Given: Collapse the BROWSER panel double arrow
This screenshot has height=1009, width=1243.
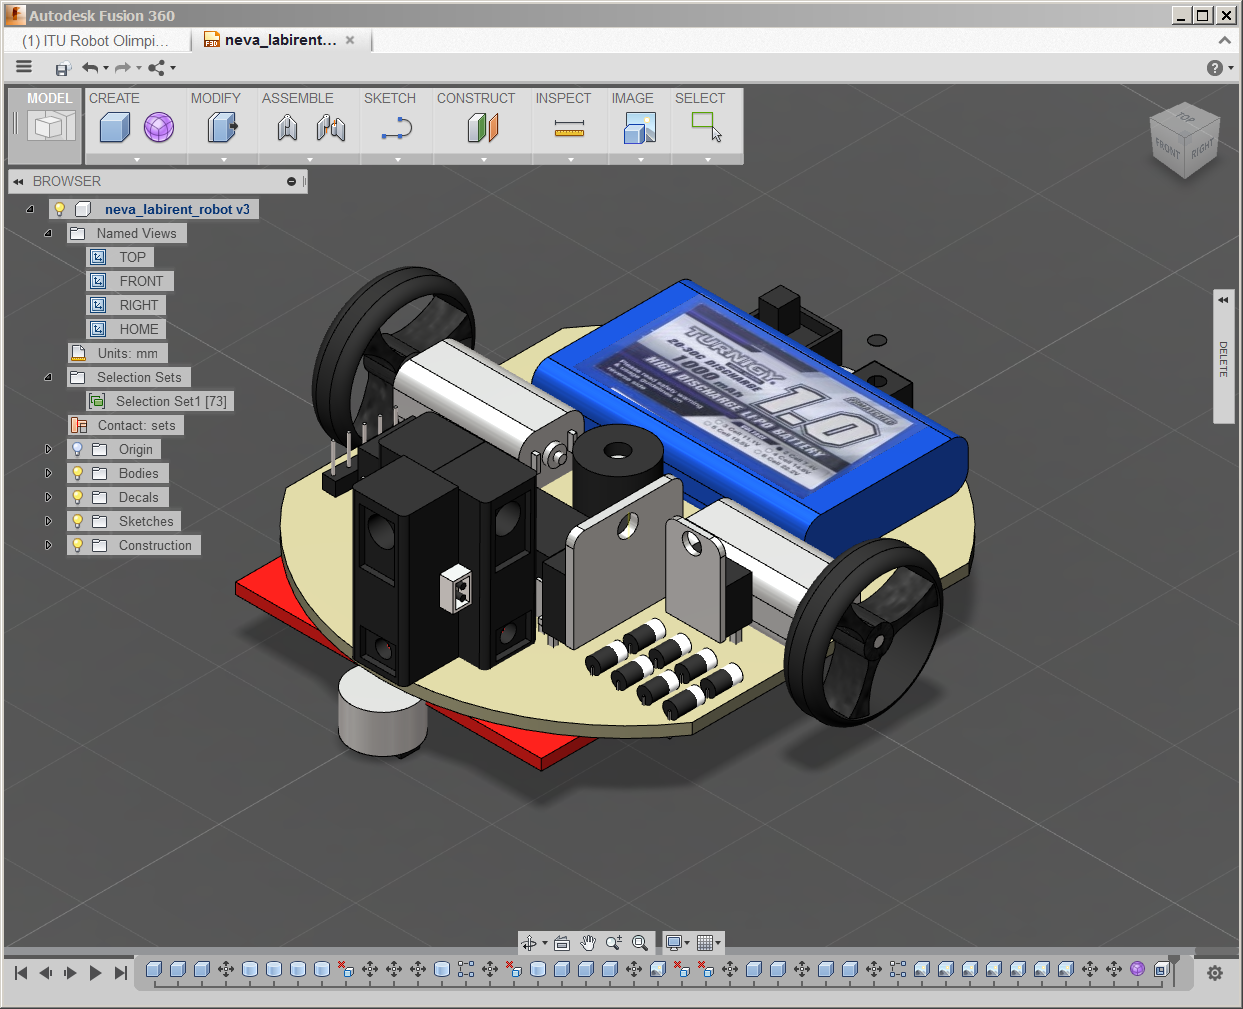Looking at the screenshot, I should pyautogui.click(x=18, y=182).
